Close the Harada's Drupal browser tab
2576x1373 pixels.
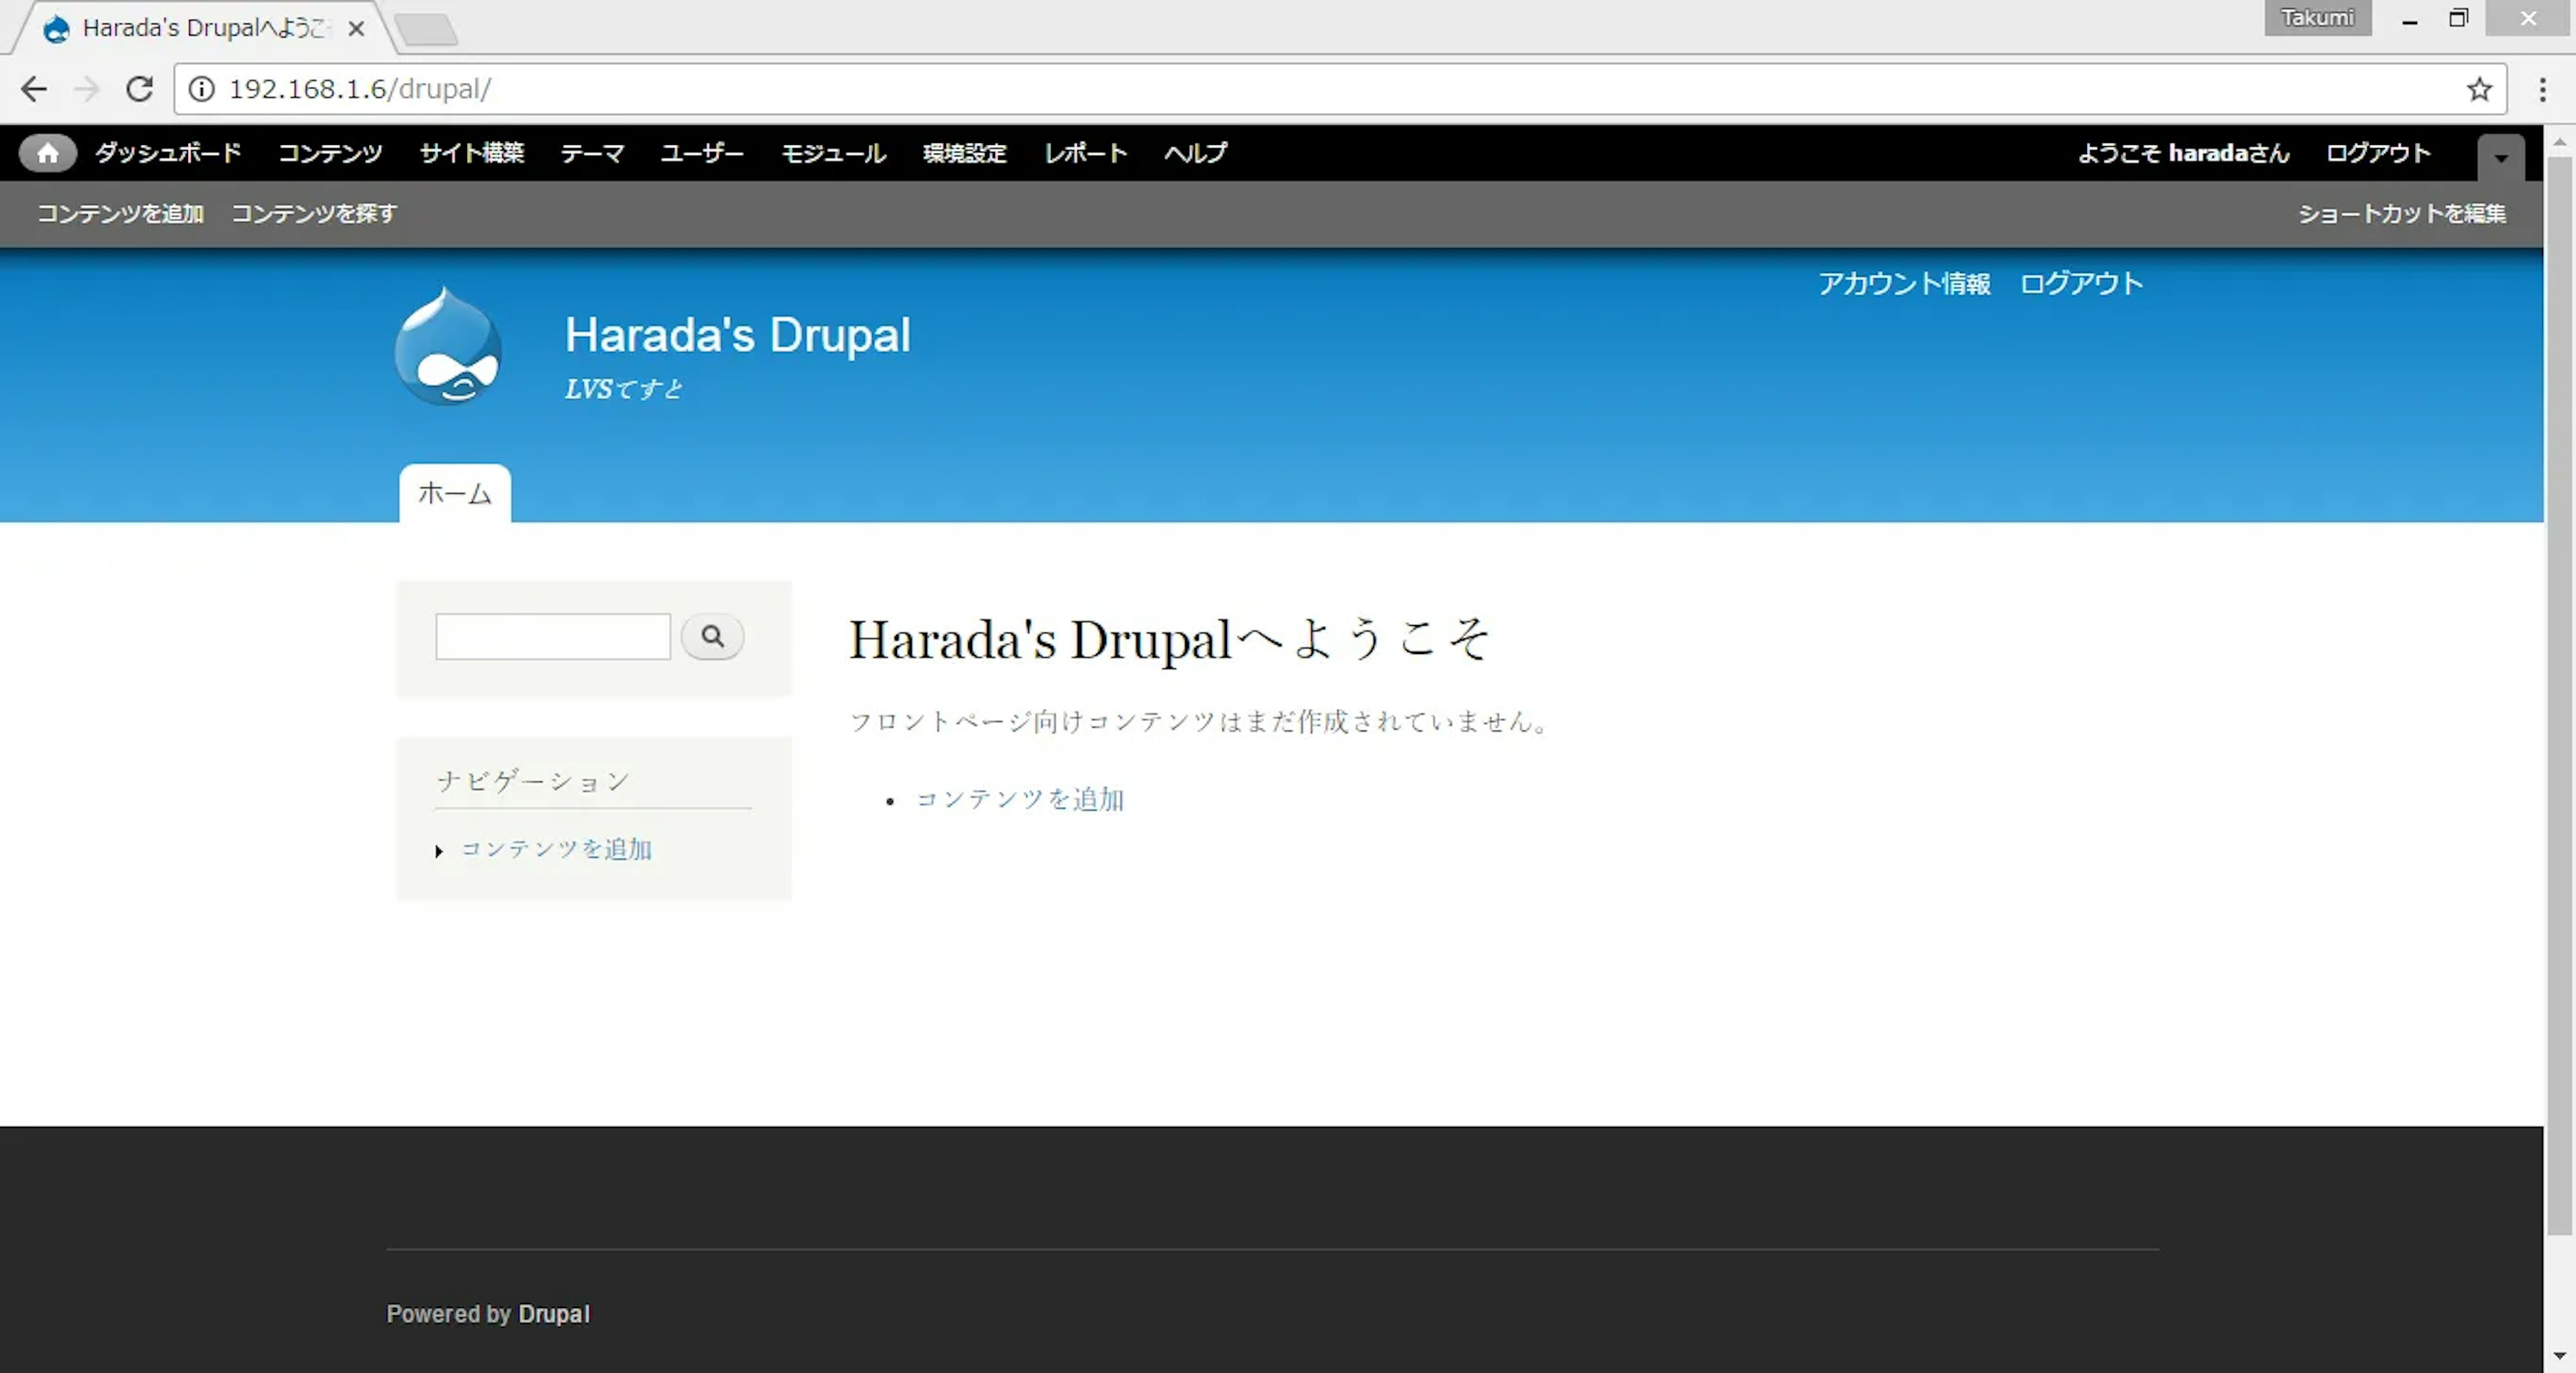pos(356,29)
